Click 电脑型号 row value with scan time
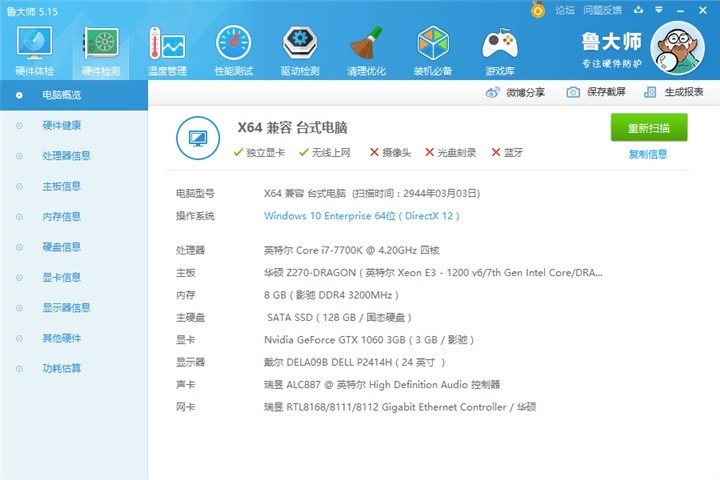Screen dimensions: 720x480 pyautogui.click(x=372, y=193)
